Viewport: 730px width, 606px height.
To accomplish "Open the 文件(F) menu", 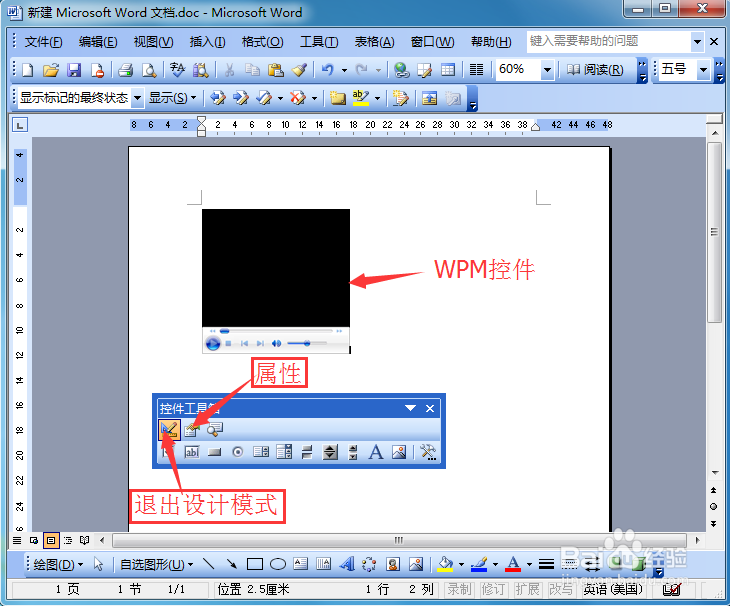I will tap(43, 42).
